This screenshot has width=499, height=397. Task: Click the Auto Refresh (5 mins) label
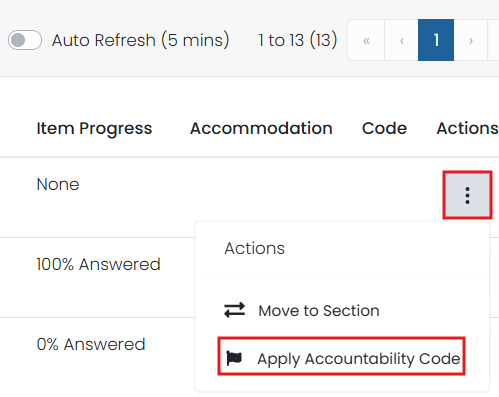pos(140,40)
